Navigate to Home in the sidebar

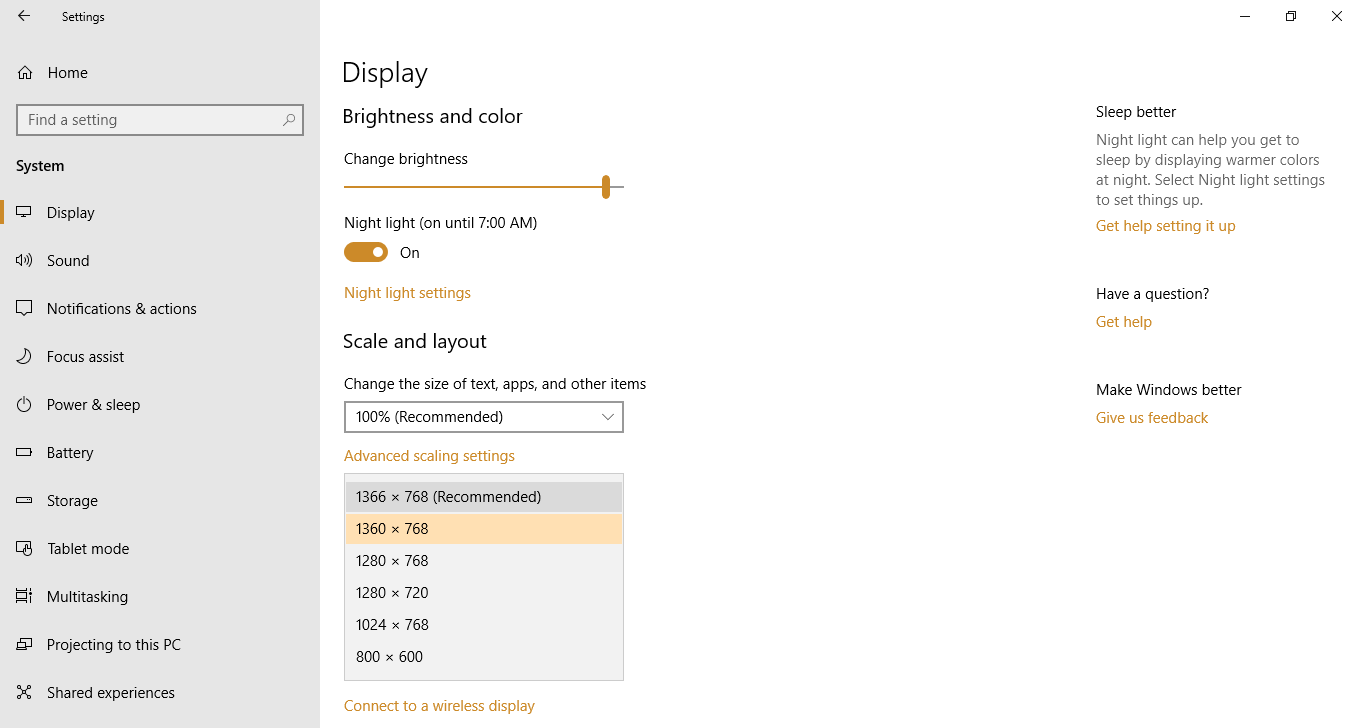coord(66,72)
